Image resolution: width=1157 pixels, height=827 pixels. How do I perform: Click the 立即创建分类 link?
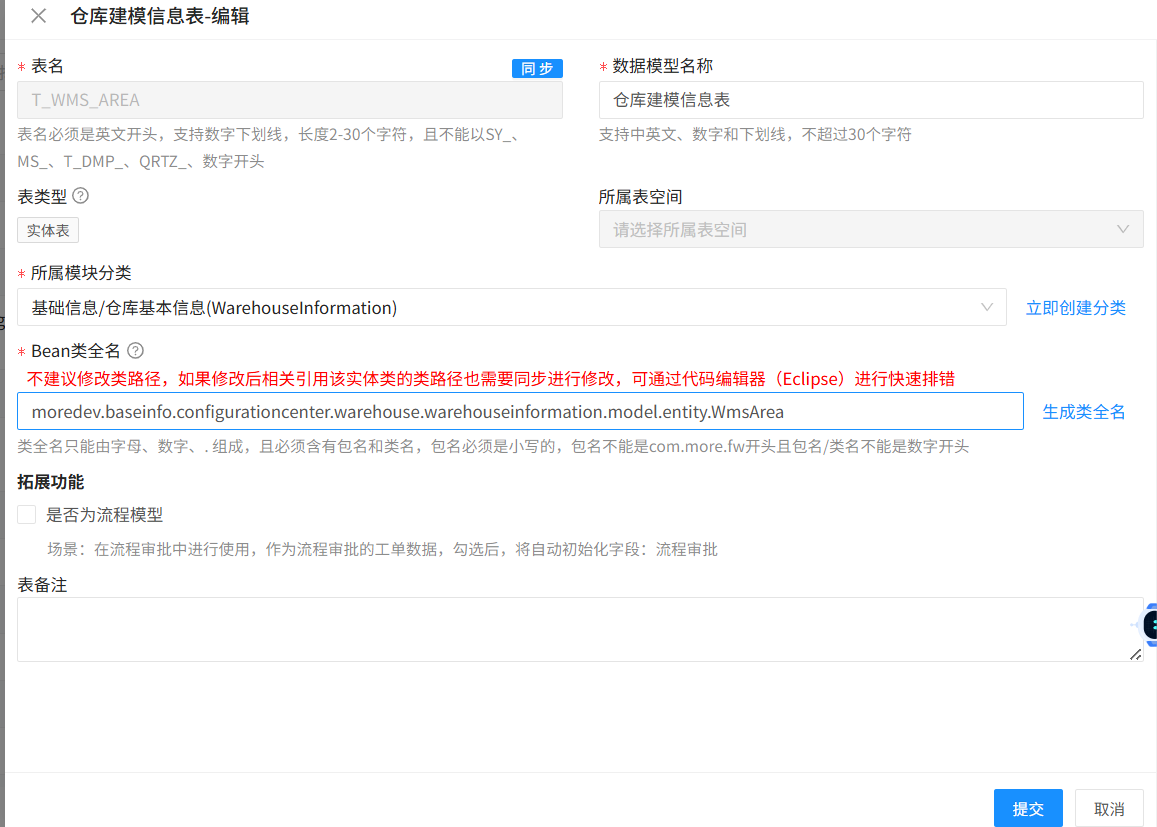pos(1076,307)
